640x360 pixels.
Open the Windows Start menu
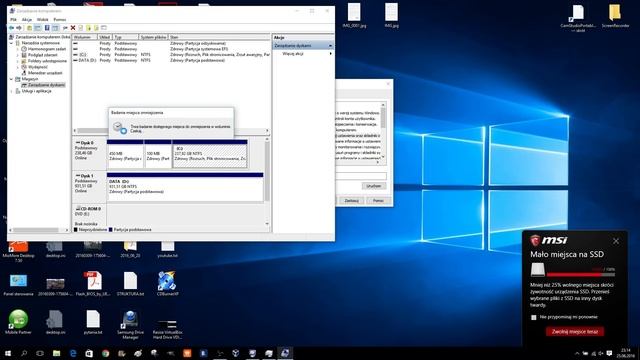8,353
